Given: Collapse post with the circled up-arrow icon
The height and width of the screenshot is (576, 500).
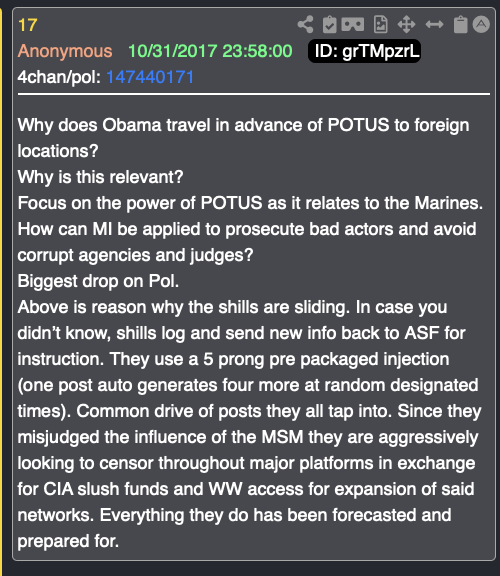Looking at the screenshot, I should coord(481,25).
